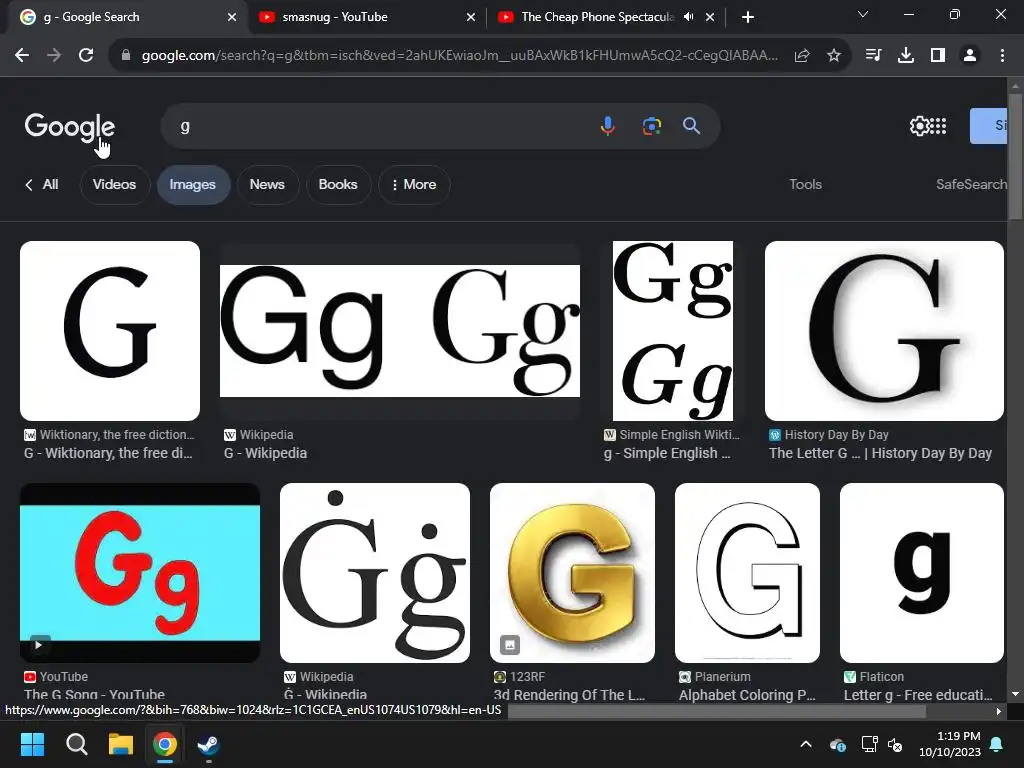Open Google Lens image search icon
Screen dimensions: 1024x768
pos(651,126)
